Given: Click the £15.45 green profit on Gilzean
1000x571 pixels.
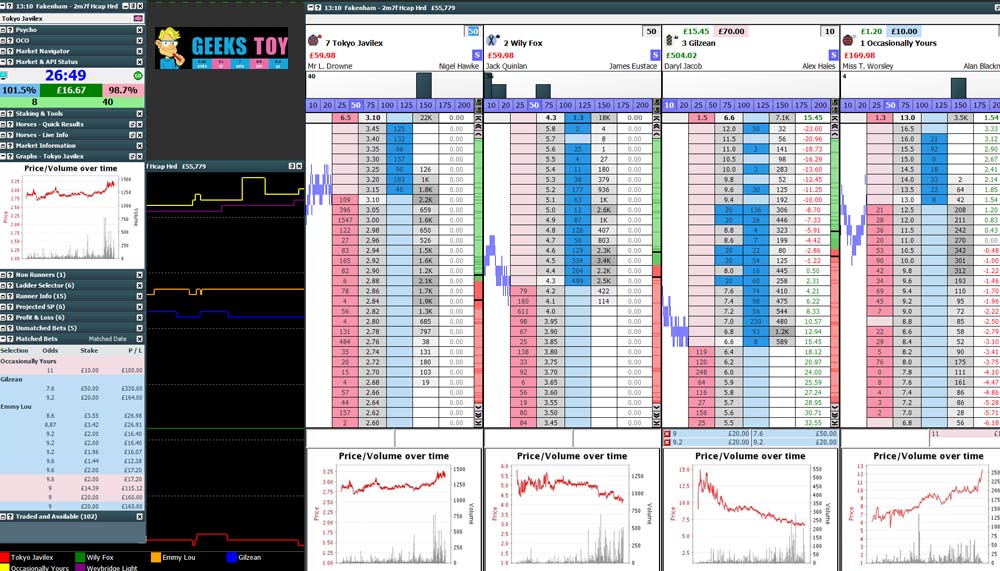Looking at the screenshot, I should click(696, 31).
